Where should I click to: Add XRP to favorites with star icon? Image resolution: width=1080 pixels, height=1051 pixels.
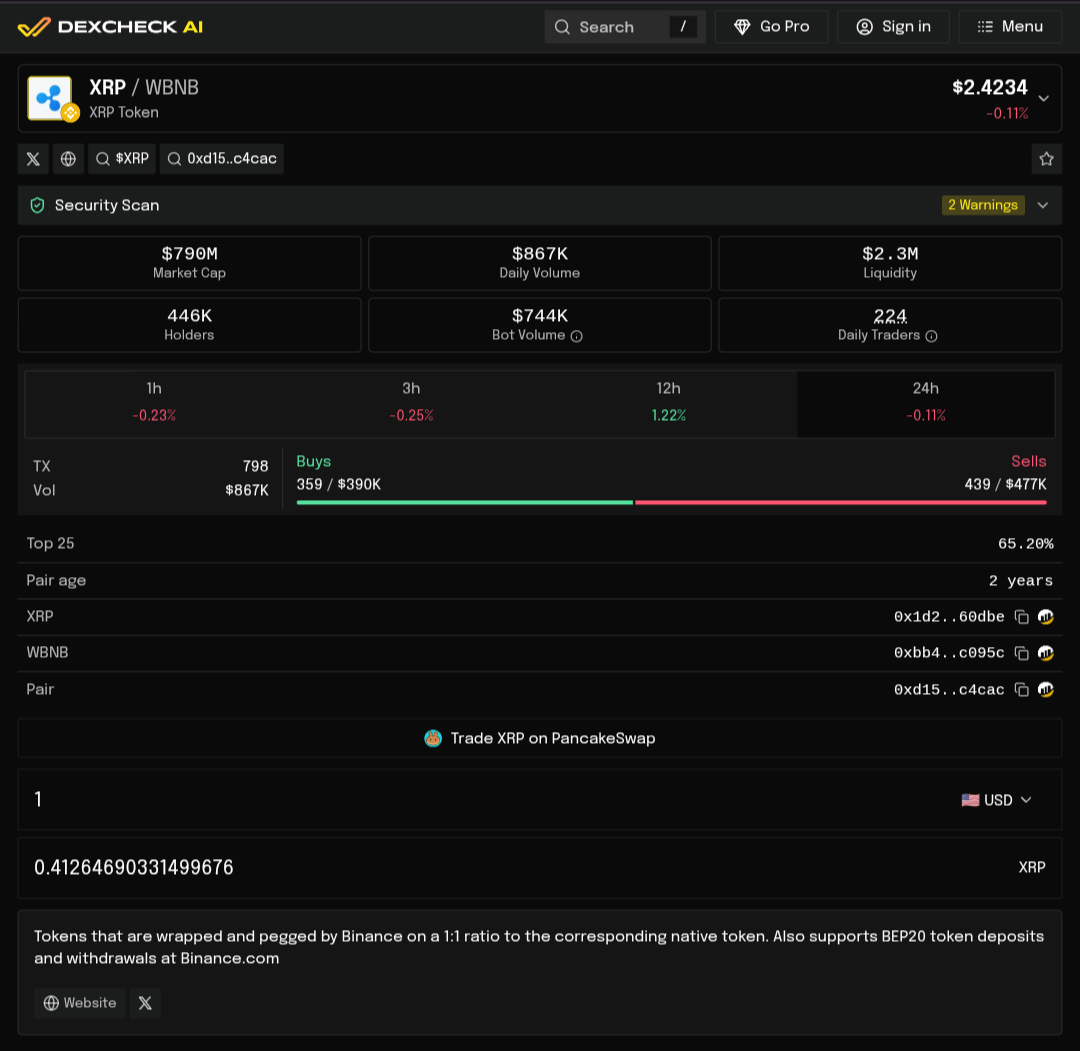pyautogui.click(x=1046, y=159)
